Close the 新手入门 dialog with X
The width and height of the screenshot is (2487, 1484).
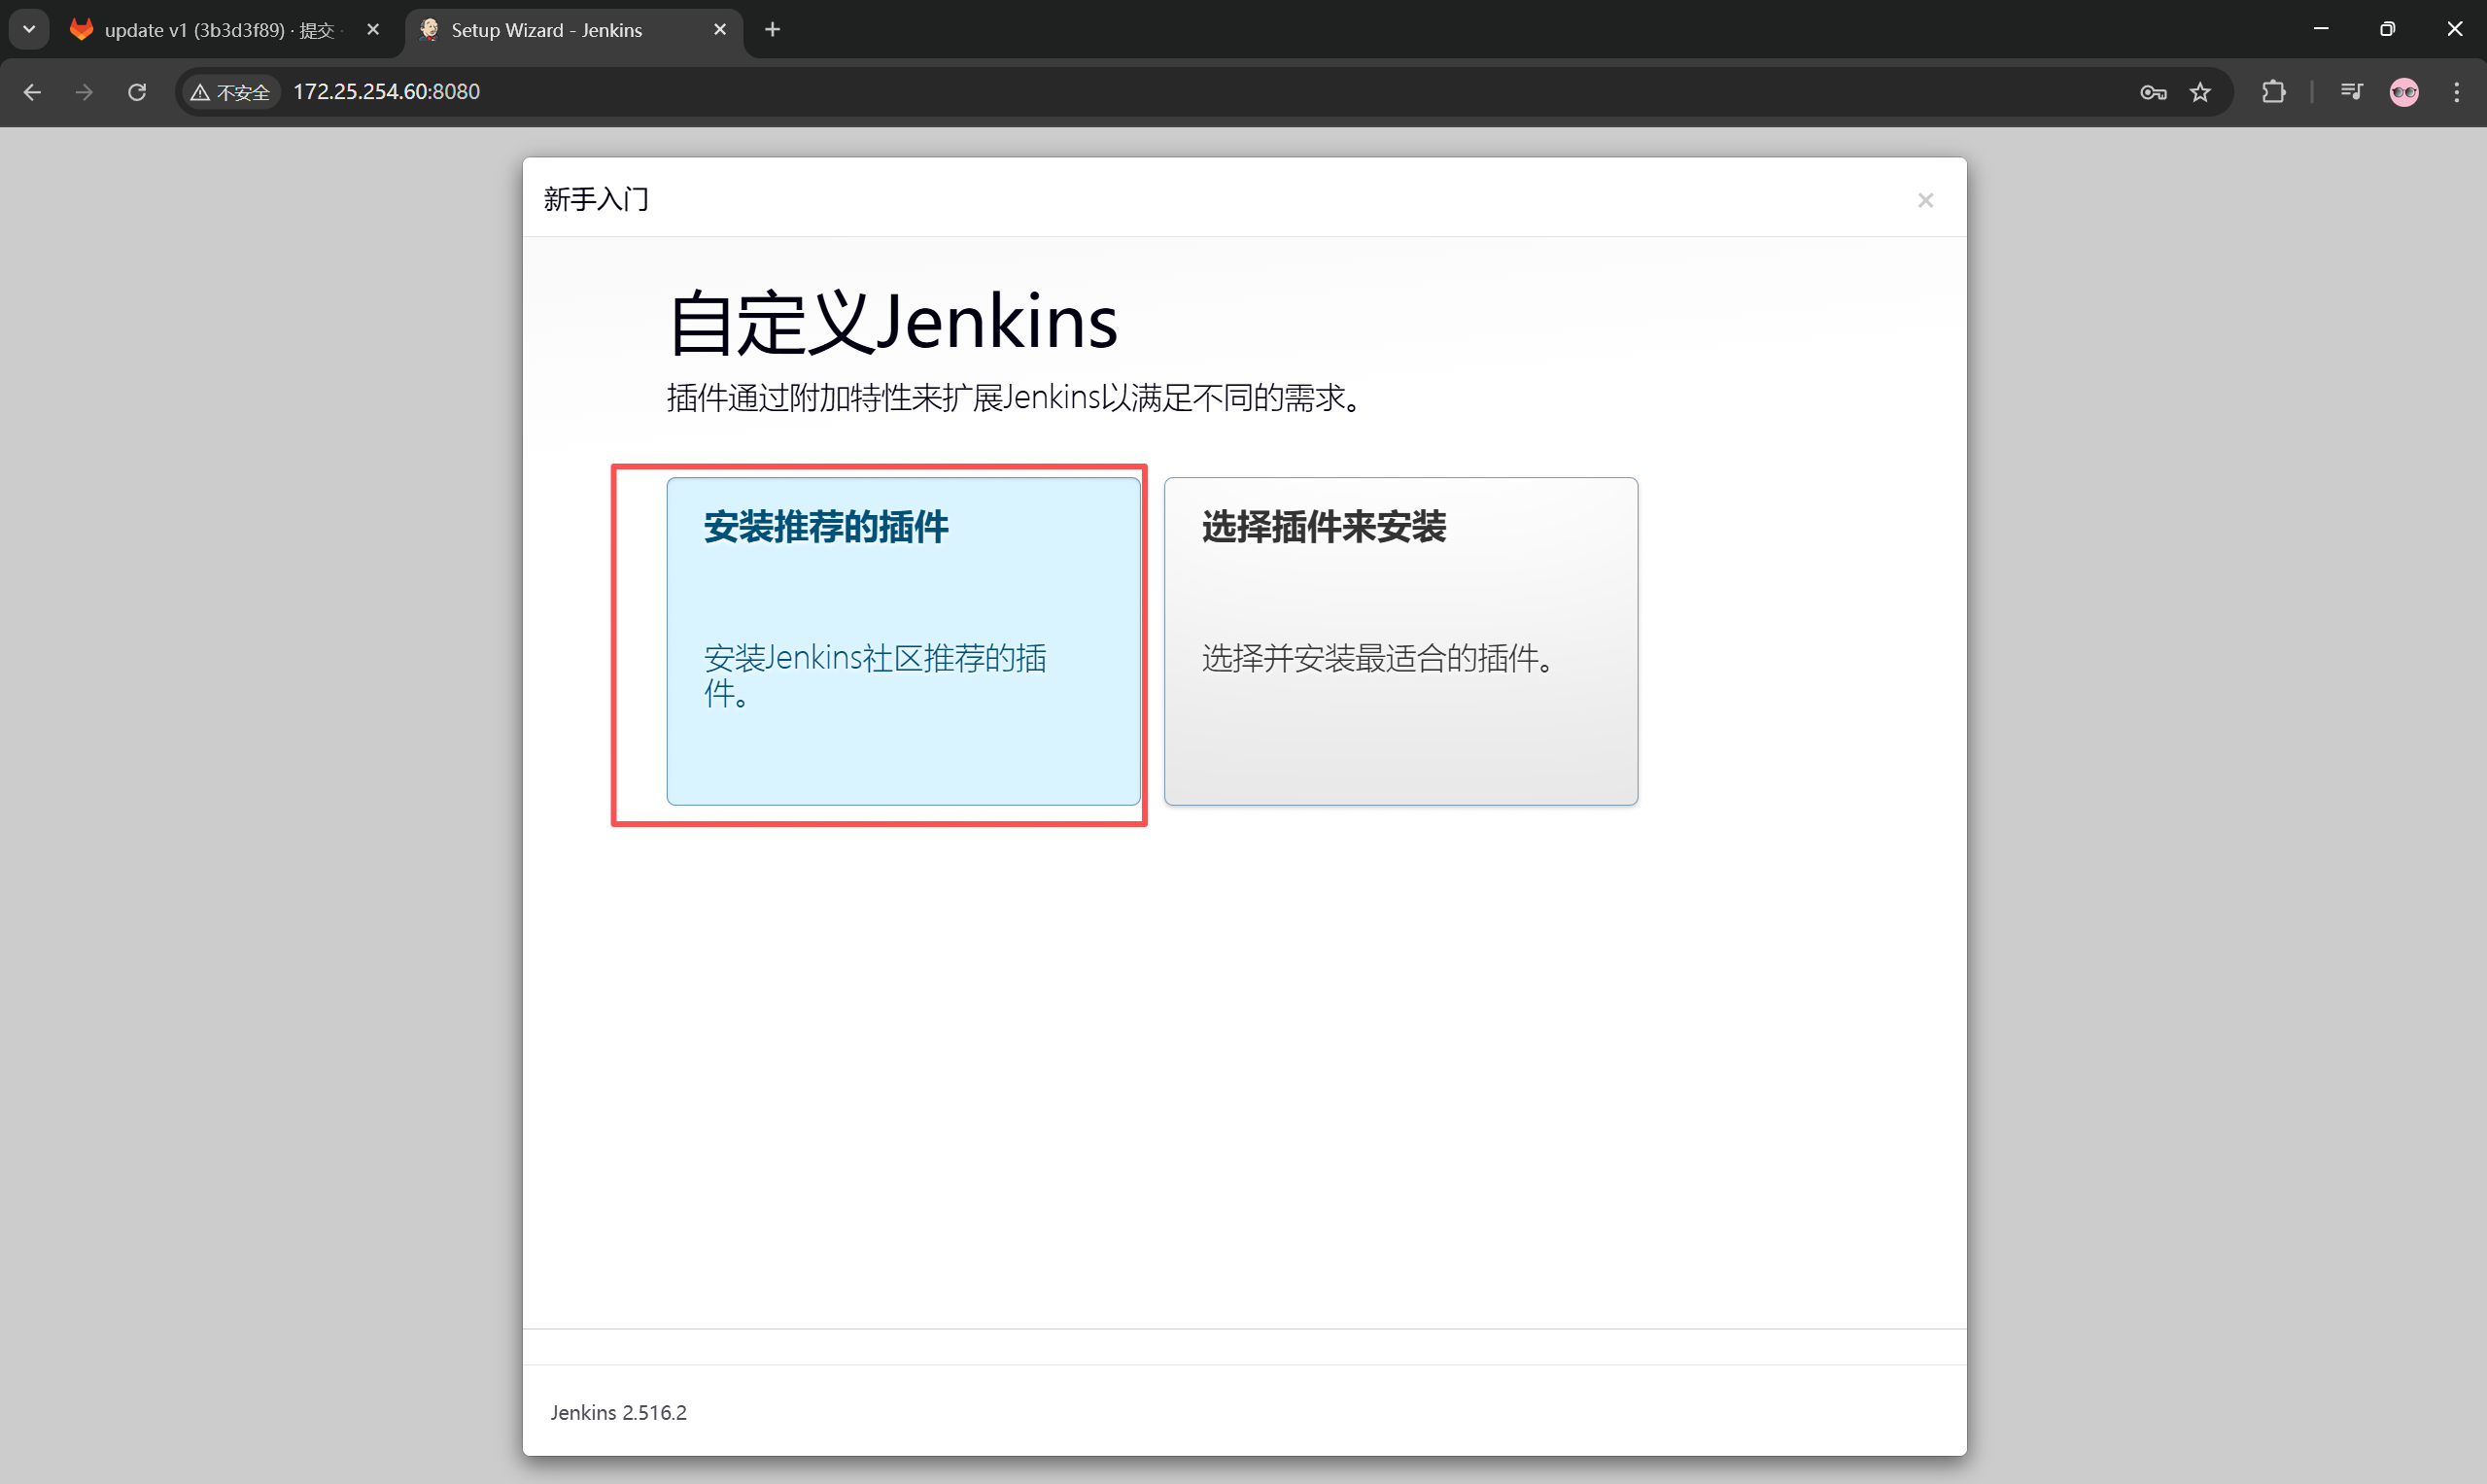[1925, 200]
